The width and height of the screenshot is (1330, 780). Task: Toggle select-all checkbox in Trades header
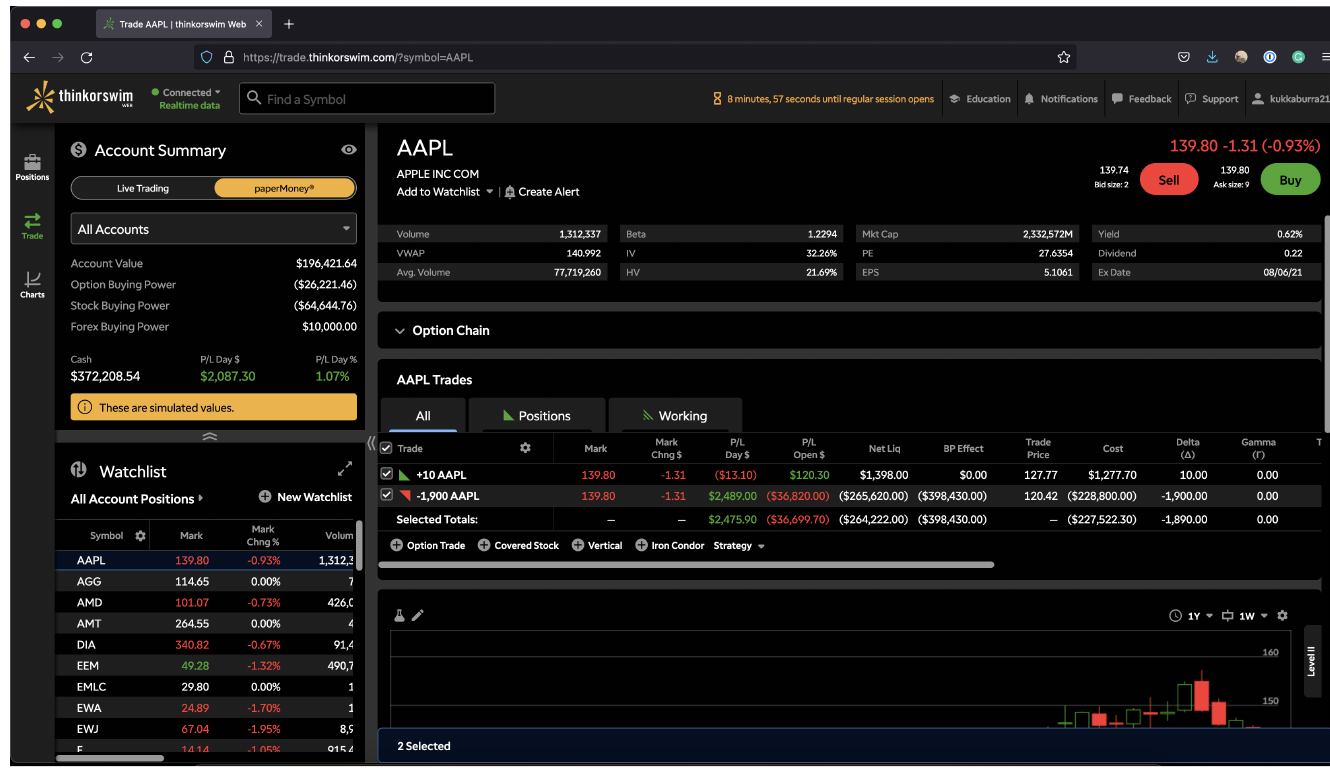[x=386, y=448]
